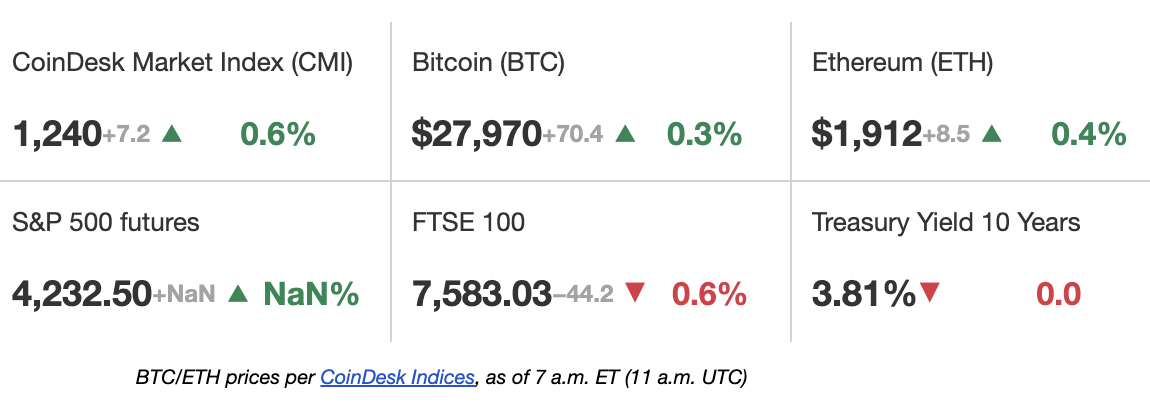Click the green up triangle beside Ethereum +8.5
Screen dimensions: 1150x412
[992, 134]
